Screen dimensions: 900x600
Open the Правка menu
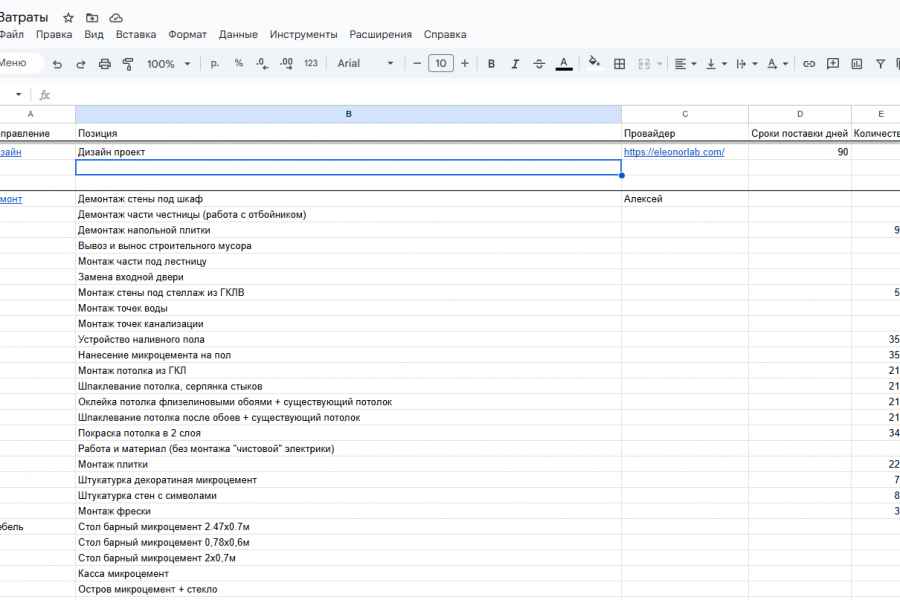[54, 34]
